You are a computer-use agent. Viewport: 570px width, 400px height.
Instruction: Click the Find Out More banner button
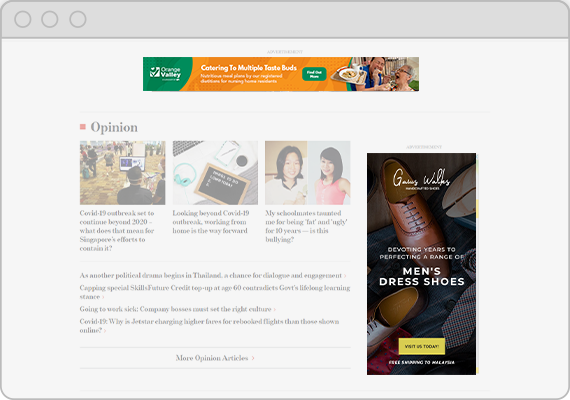314,74
